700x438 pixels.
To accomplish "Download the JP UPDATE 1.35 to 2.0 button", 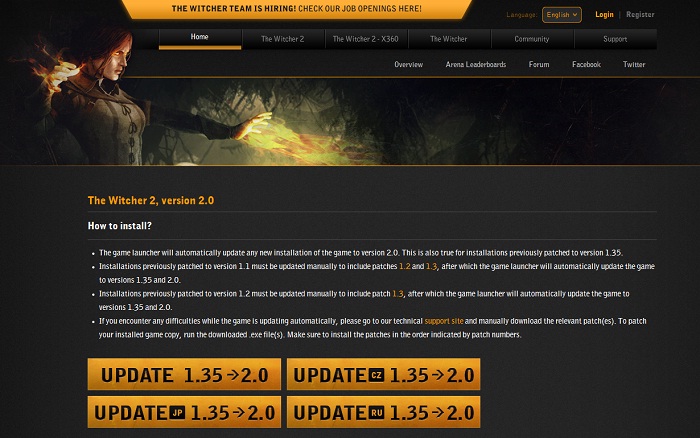I will pyautogui.click(x=184, y=412).
